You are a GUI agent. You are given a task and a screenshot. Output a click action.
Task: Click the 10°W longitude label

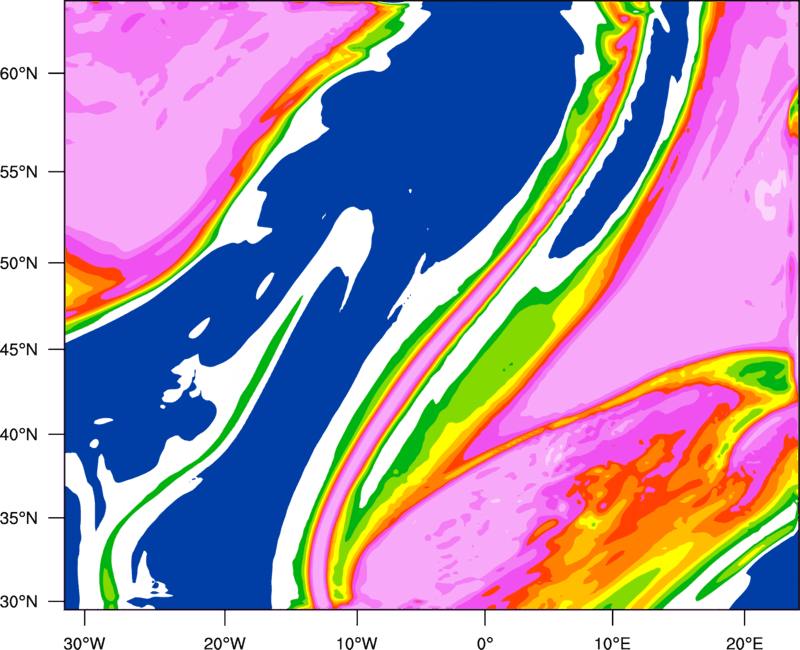click(x=357, y=643)
